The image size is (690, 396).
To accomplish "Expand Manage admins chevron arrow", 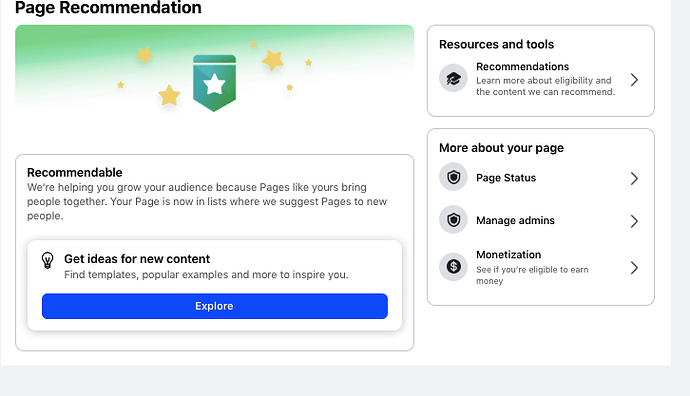I will click(634, 221).
